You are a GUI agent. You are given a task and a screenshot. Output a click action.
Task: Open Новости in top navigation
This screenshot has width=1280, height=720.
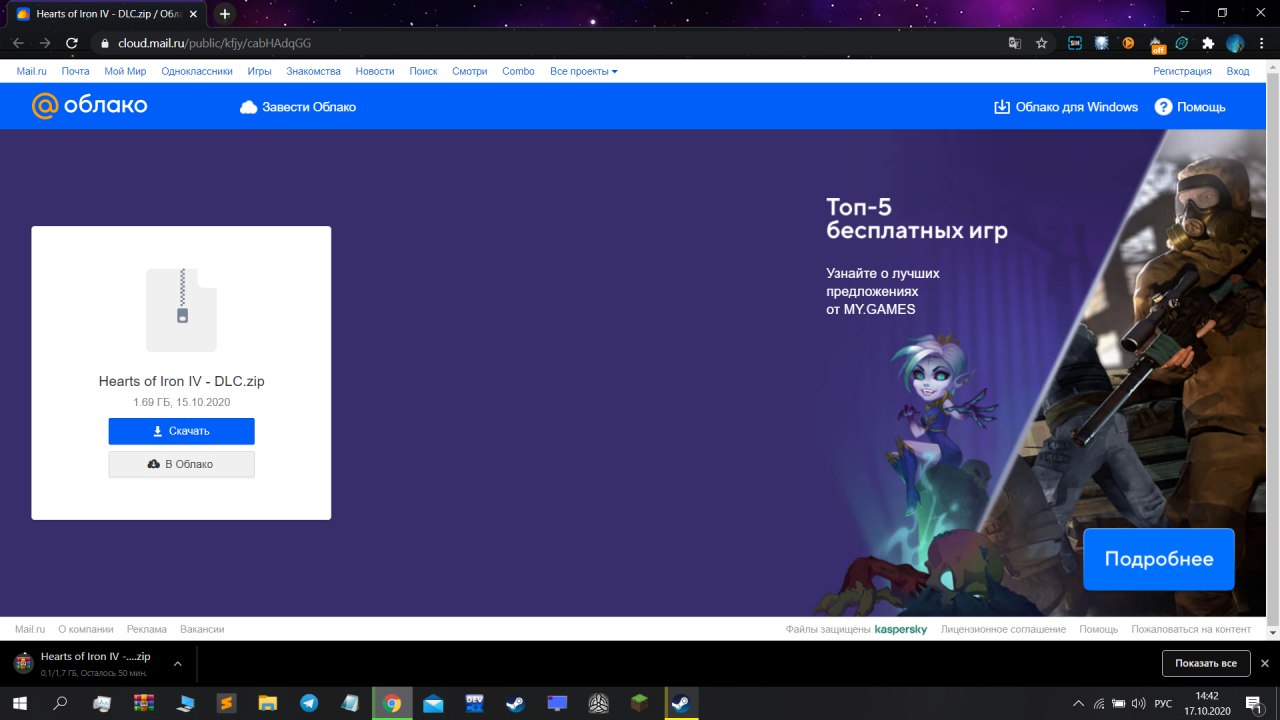(x=375, y=71)
